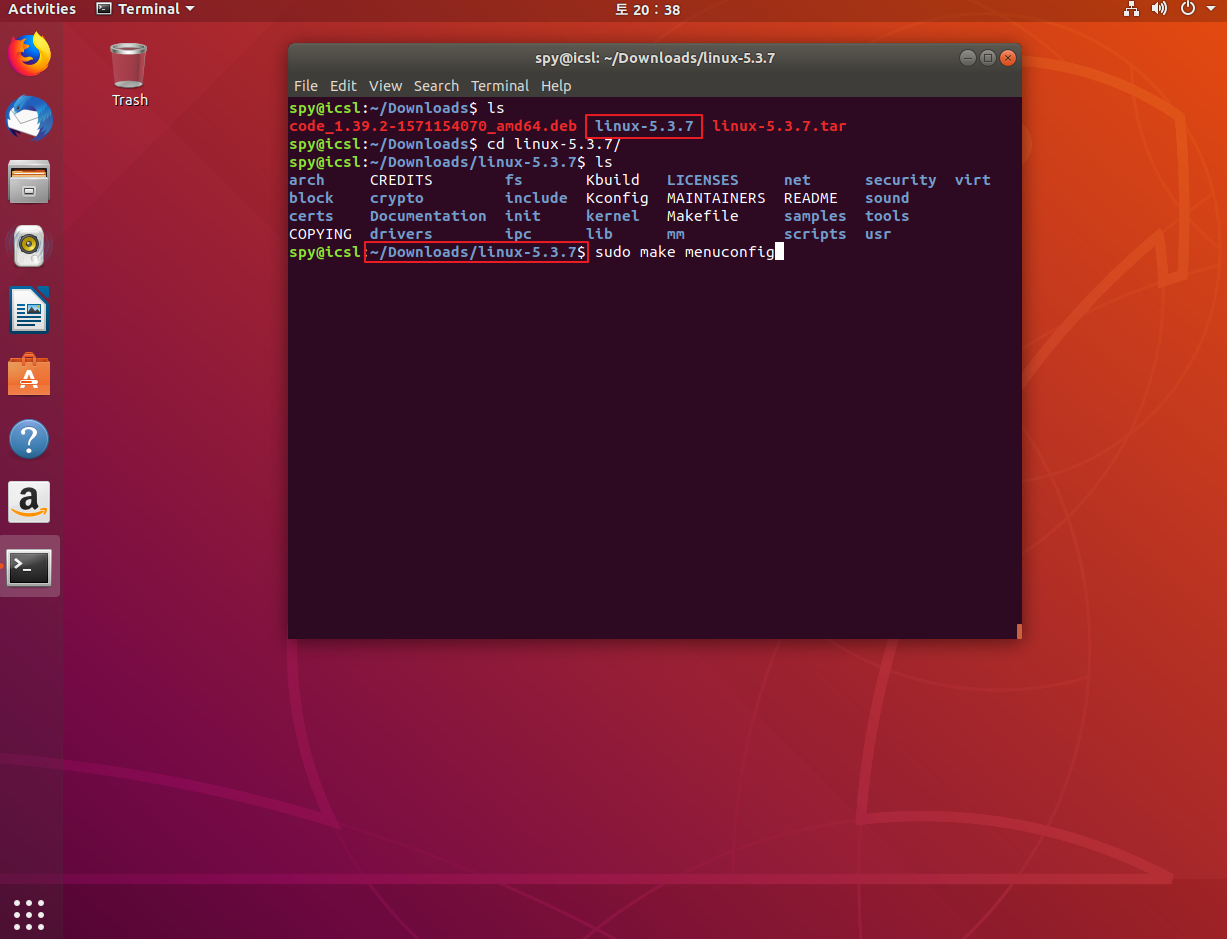The image size is (1227, 939).
Task: Click the network status icon
Action: pyautogui.click(x=1132, y=9)
